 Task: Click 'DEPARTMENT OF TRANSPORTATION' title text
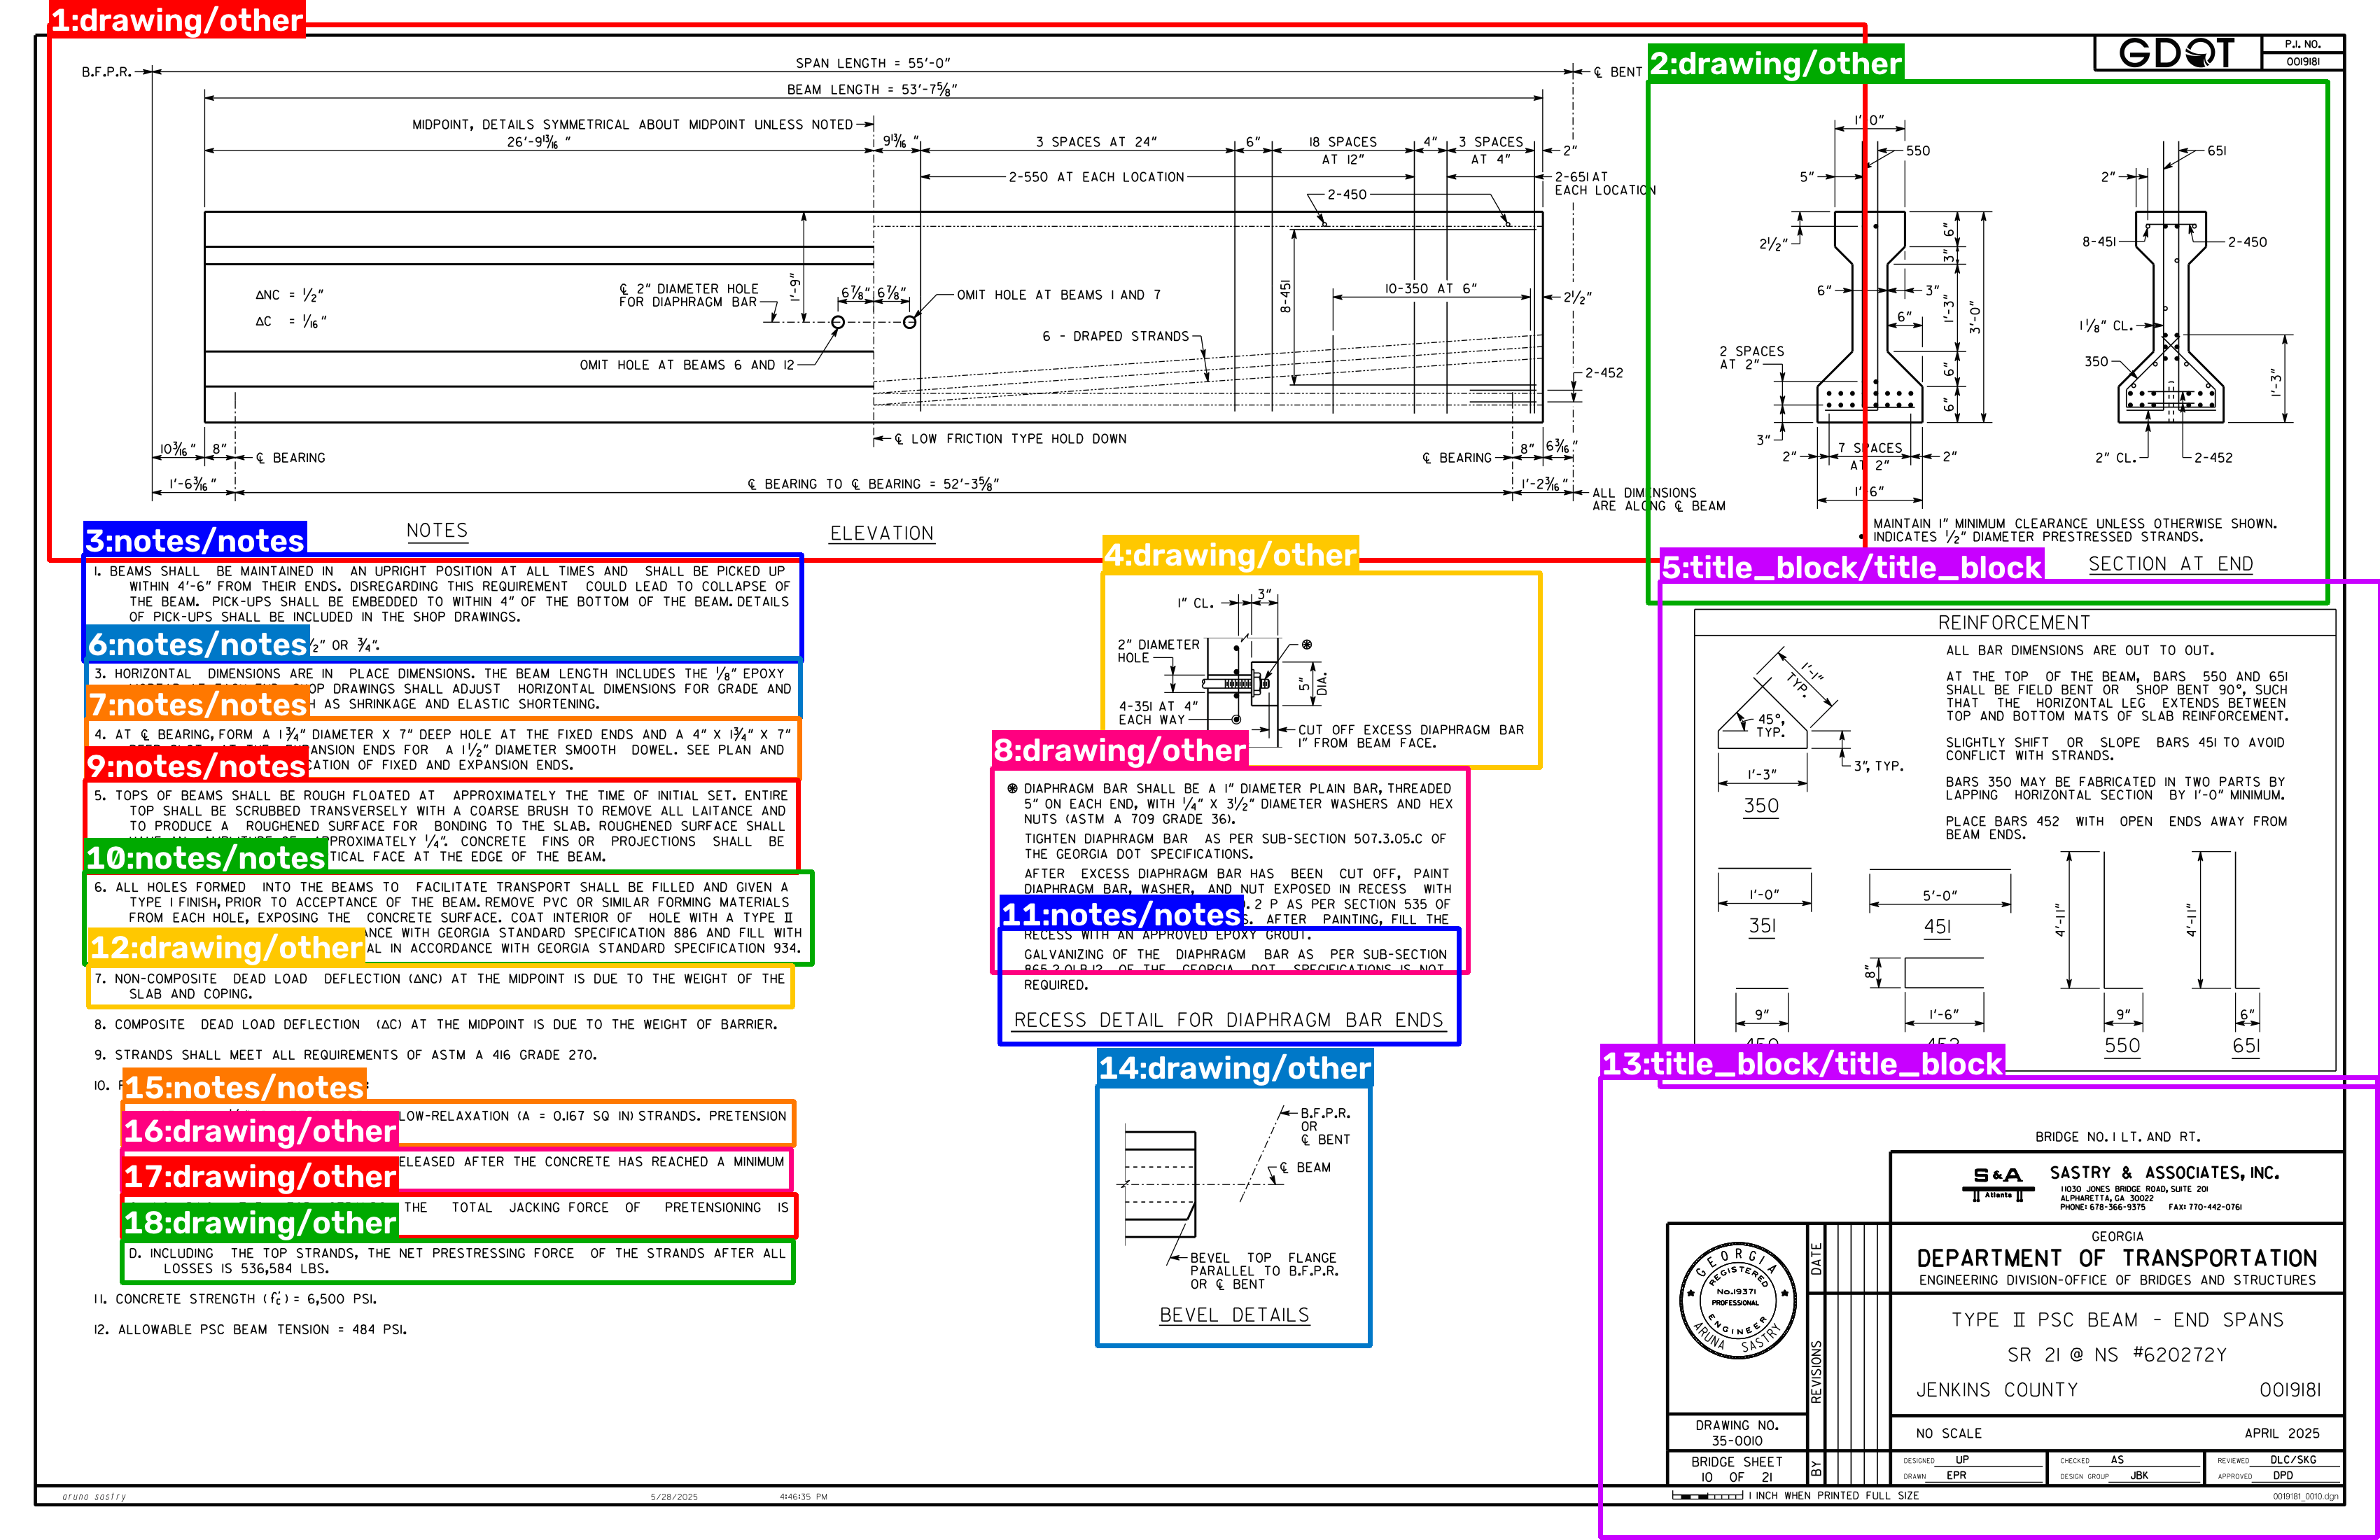click(2117, 1258)
